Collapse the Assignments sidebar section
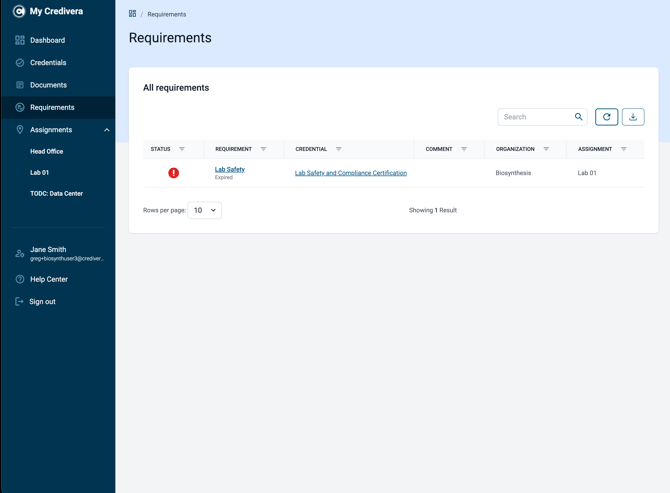 (x=107, y=130)
